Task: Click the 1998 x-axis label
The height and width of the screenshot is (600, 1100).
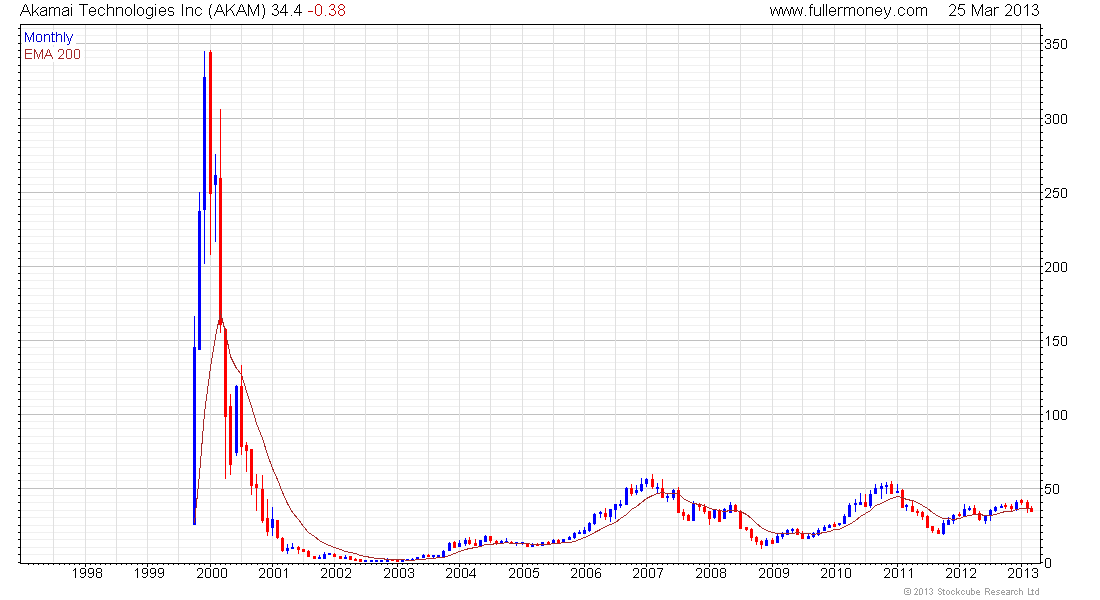Action: click(87, 573)
